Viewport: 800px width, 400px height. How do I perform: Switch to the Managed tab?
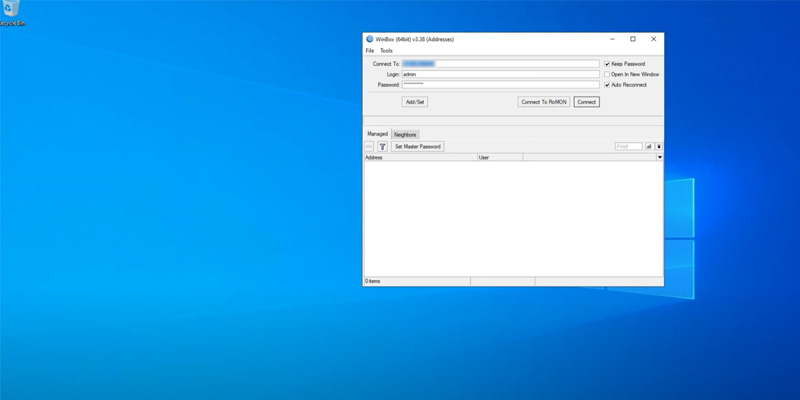click(378, 134)
